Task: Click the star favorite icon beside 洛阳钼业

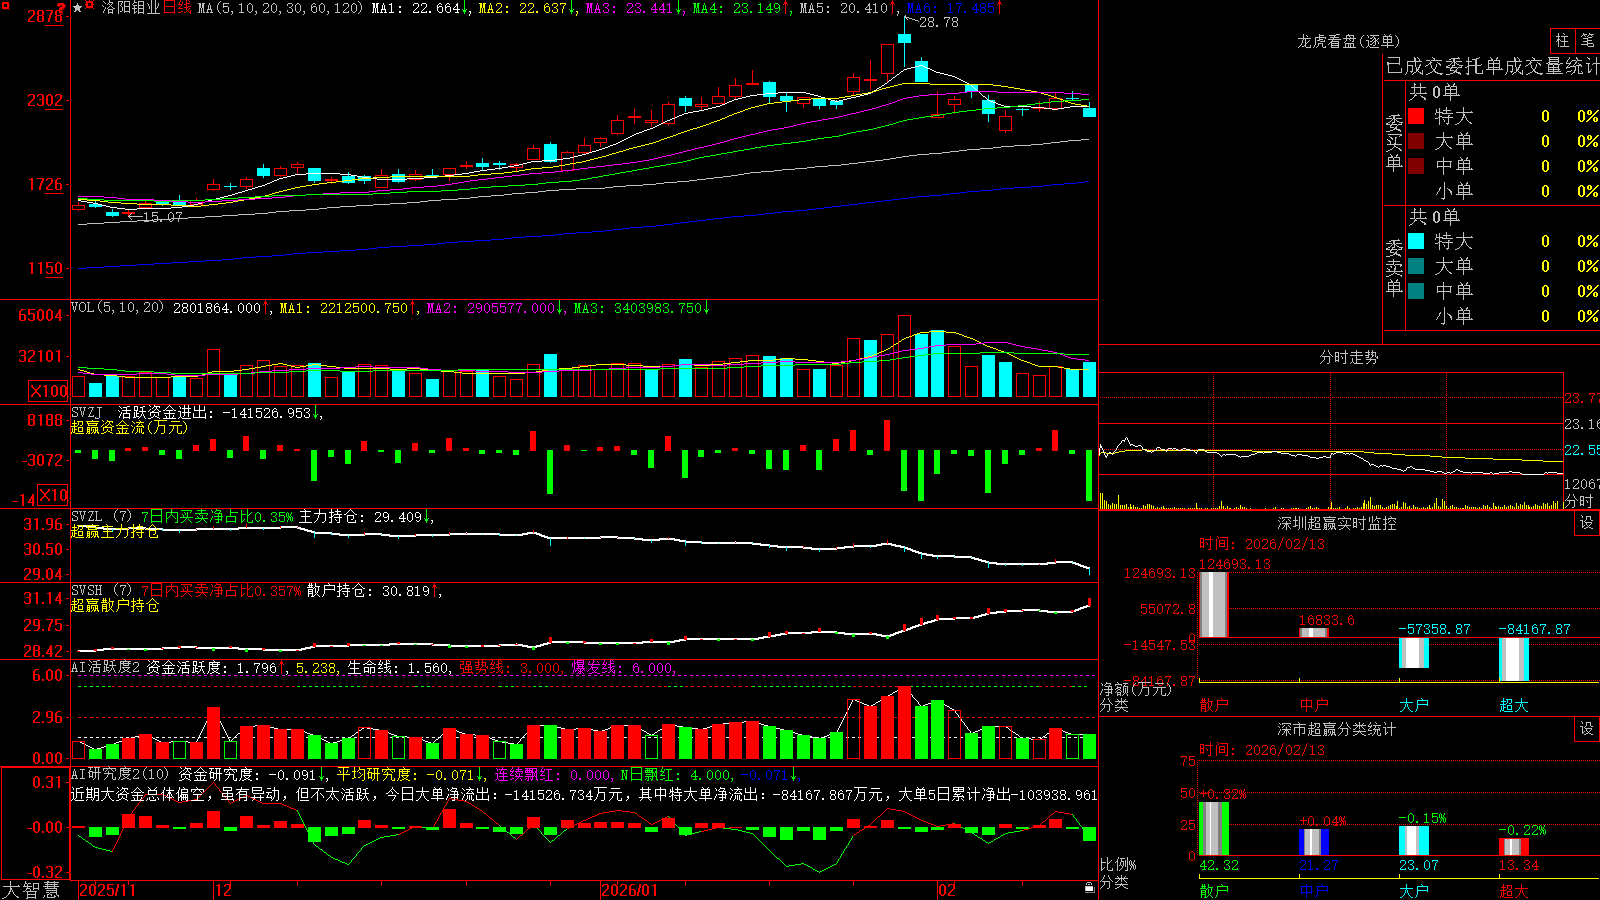Action: point(78,8)
